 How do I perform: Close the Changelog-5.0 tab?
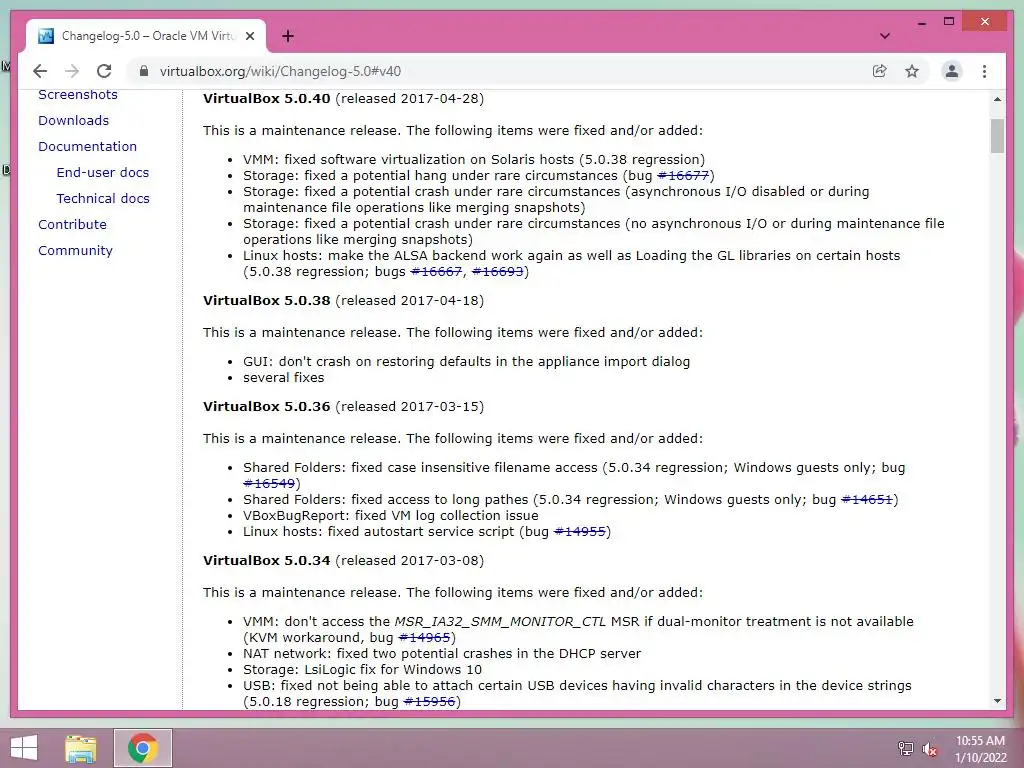249,36
